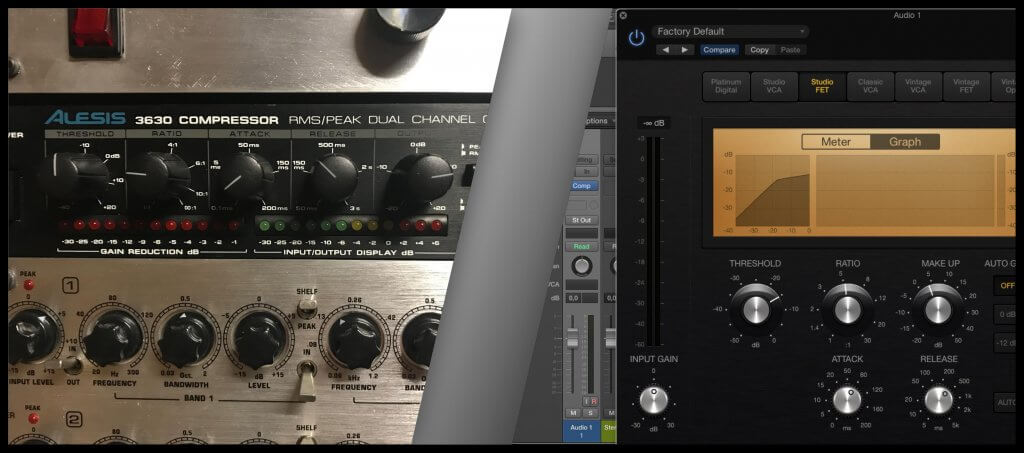Click the 0,0 dB fader value field
This screenshot has width=1024, height=453.
pos(573,298)
